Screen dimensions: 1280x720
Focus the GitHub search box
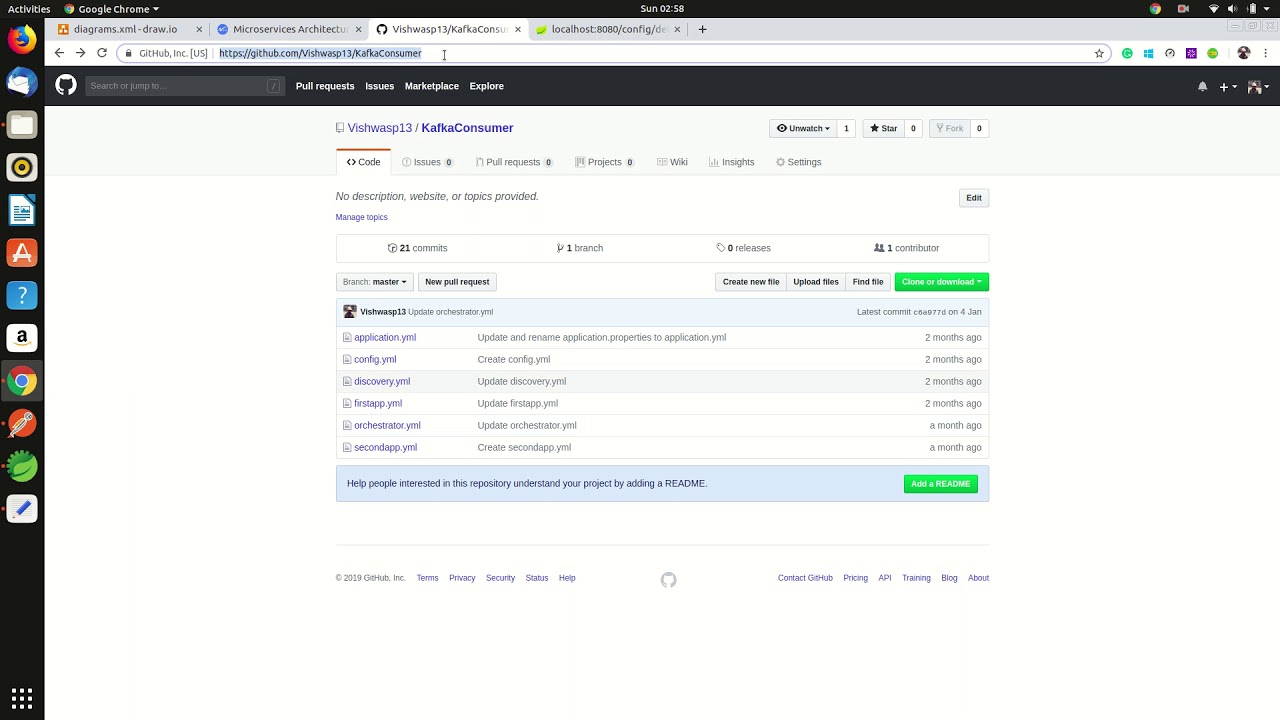(185, 86)
